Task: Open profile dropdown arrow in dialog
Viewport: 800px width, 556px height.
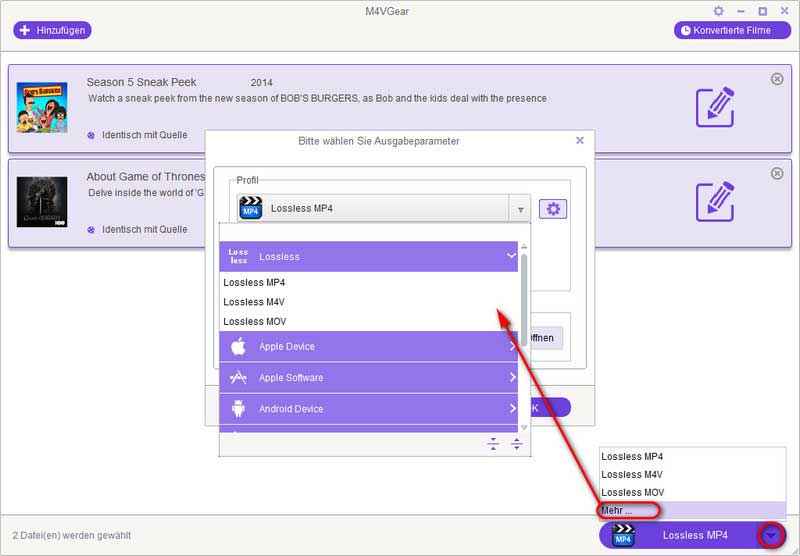Action: [x=520, y=209]
